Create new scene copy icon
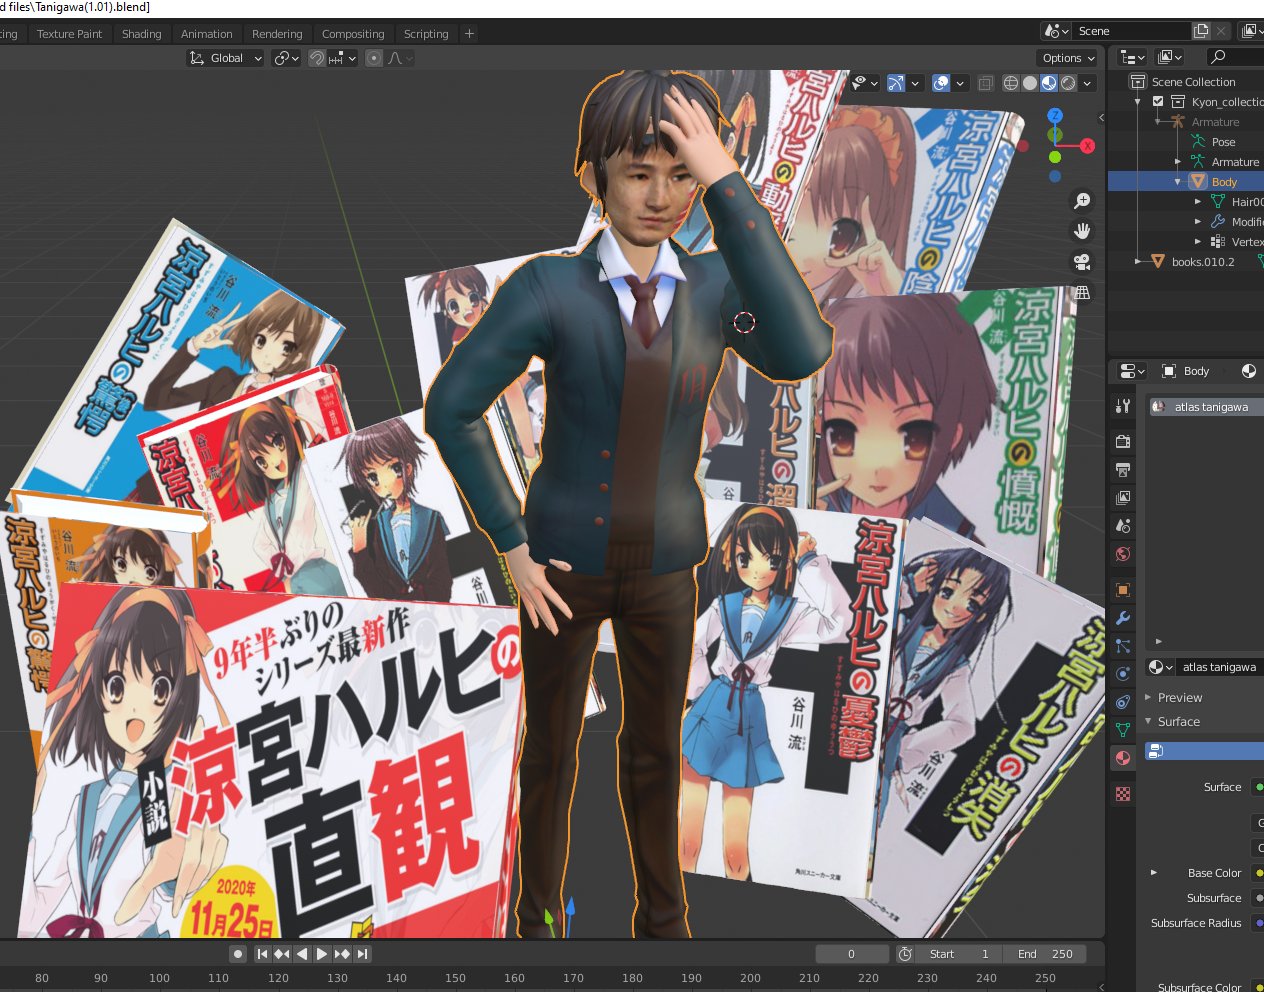This screenshot has width=1264, height=992. tap(1201, 31)
